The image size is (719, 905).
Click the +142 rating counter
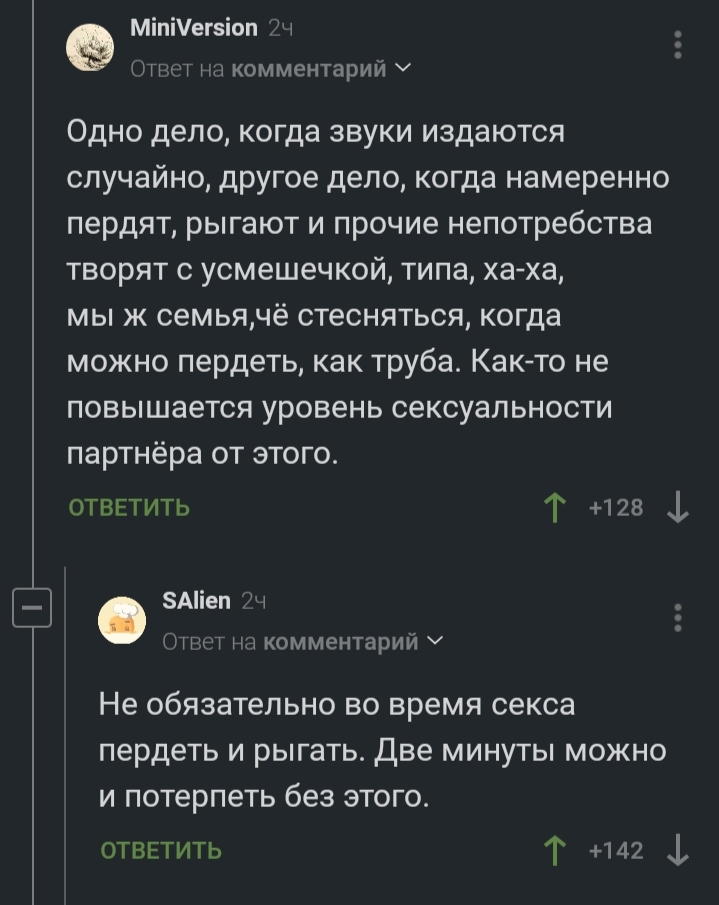[x=616, y=850]
